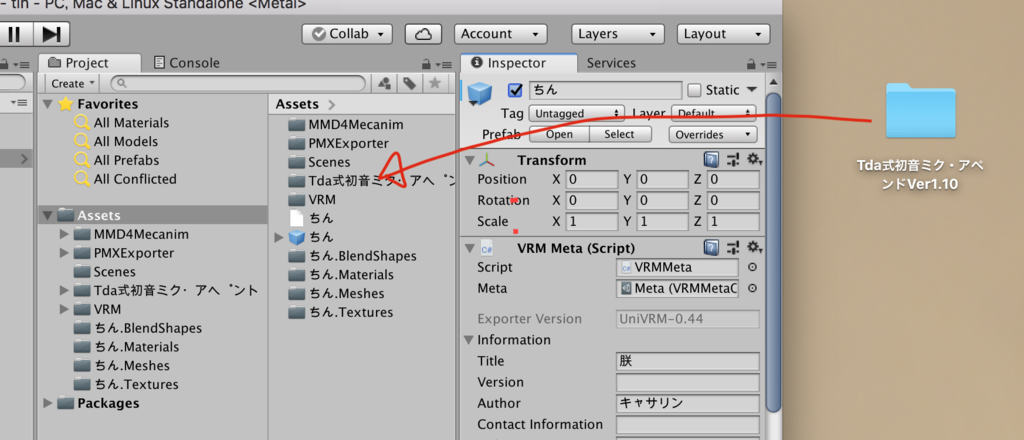Open the Tag dropdown Untagged
This screenshot has height=440, width=1024.
pyautogui.click(x=577, y=114)
